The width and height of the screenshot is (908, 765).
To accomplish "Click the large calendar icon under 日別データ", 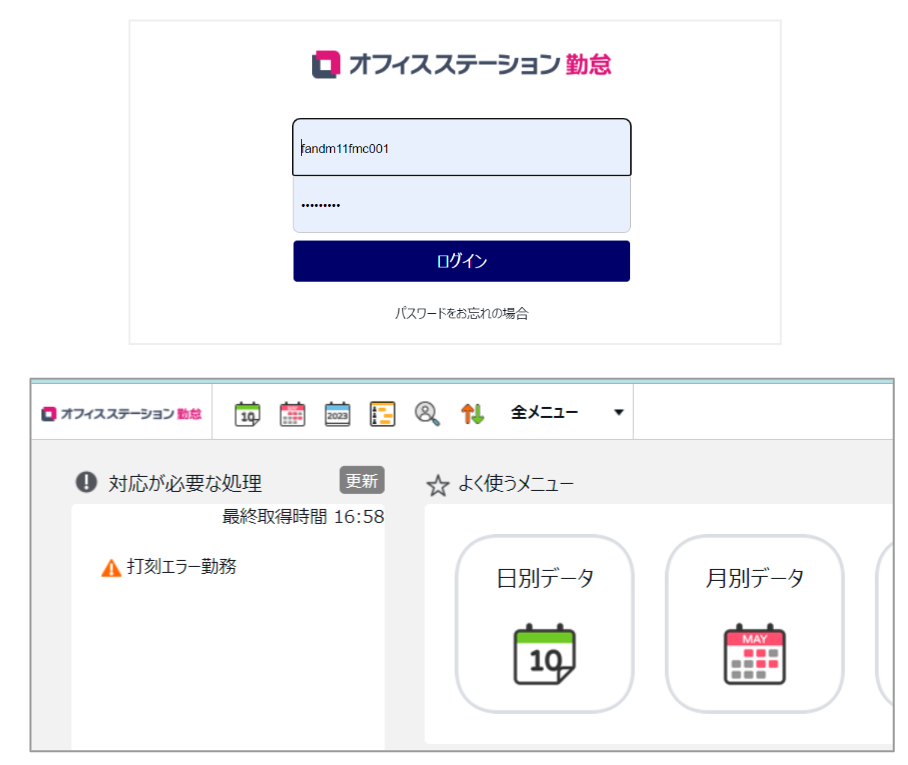I will click(545, 654).
